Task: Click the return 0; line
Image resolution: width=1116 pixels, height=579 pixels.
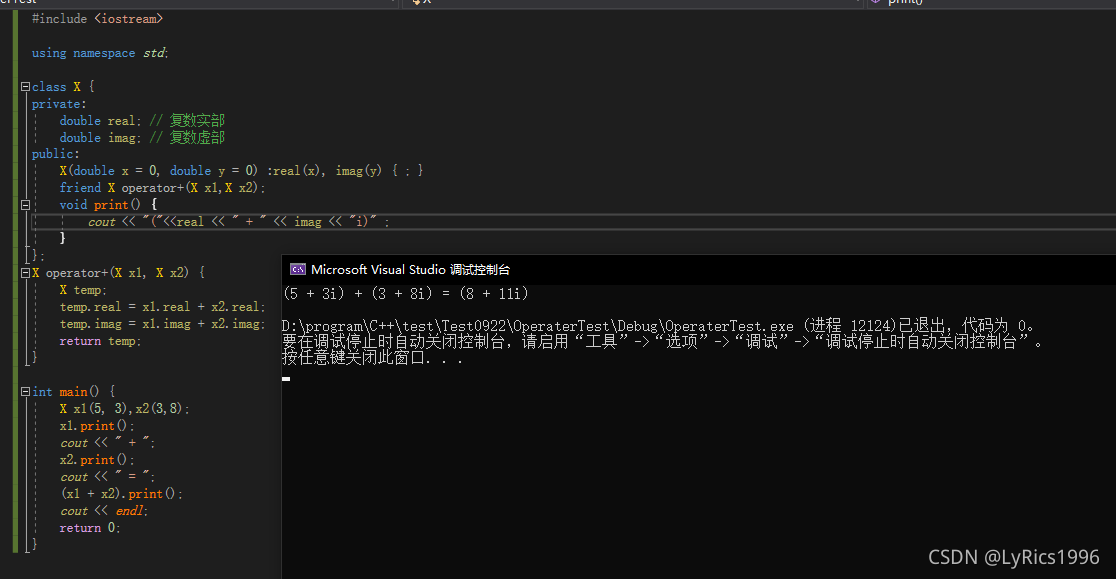Action: point(90,528)
